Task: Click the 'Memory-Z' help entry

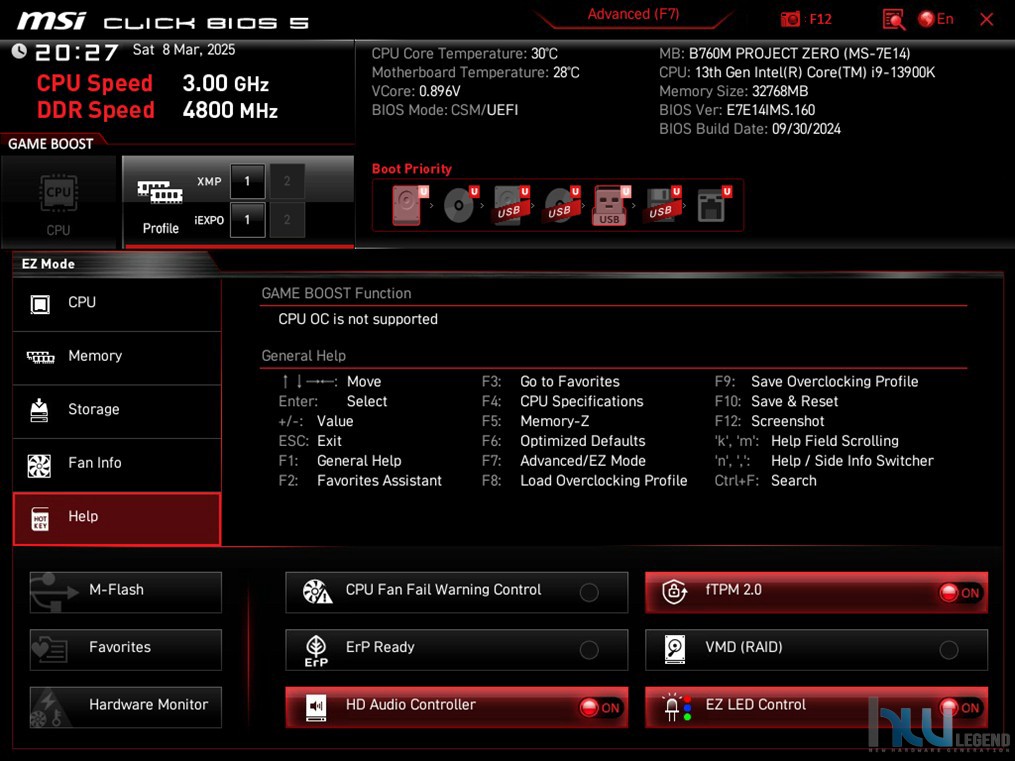Action: tap(555, 421)
